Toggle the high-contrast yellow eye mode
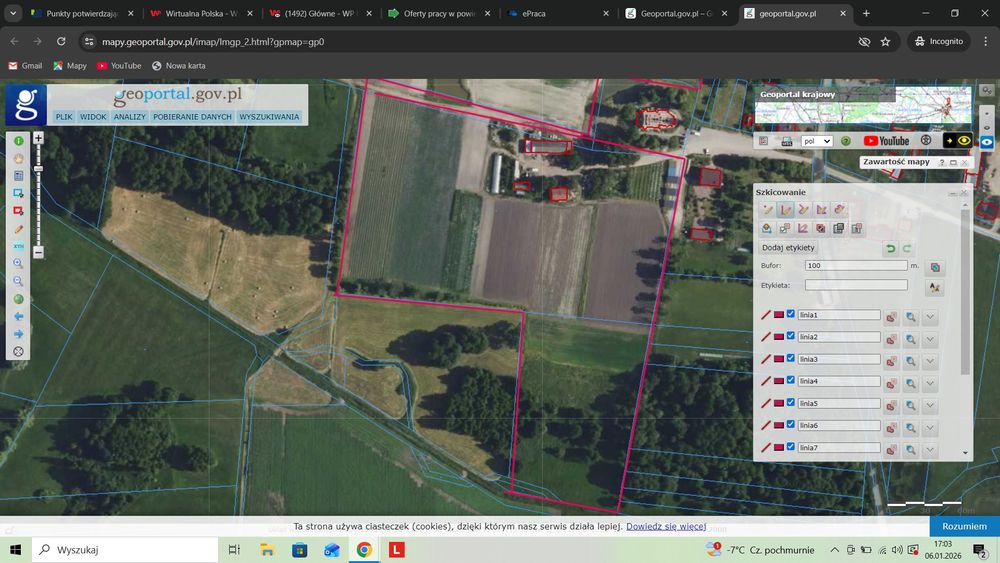 [957, 140]
